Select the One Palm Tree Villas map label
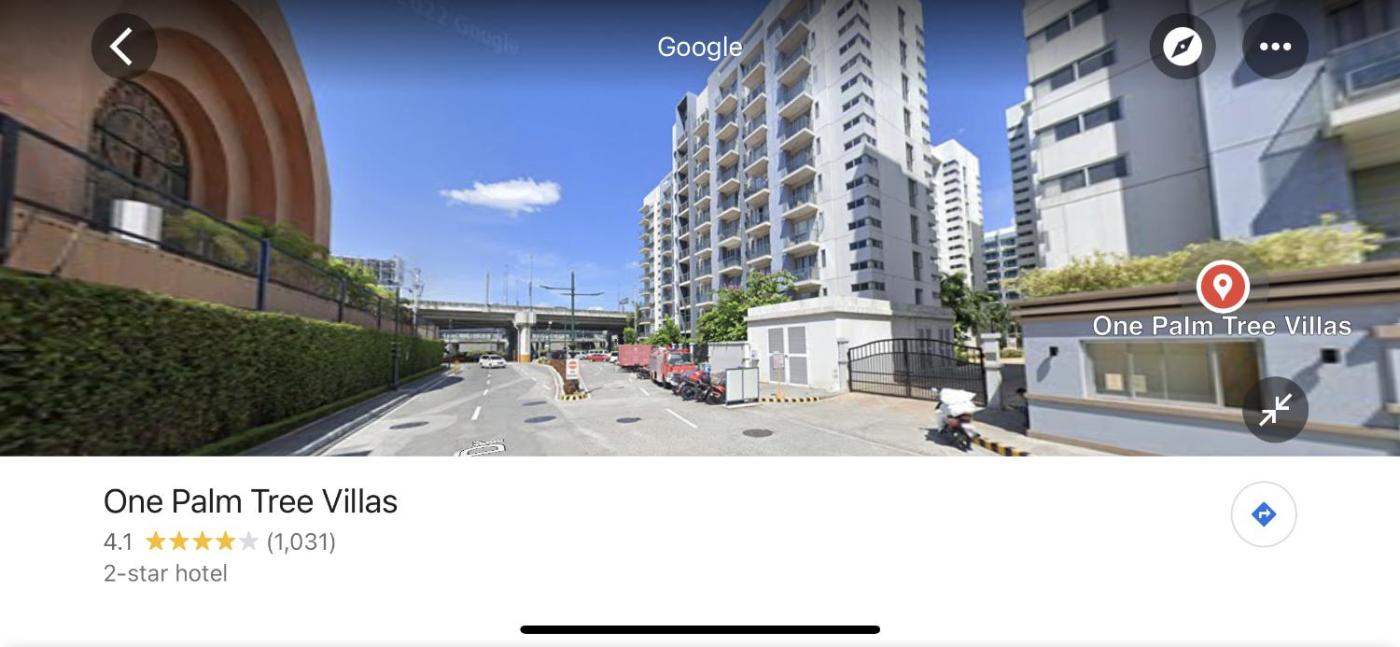This screenshot has height=647, width=1400. (x=1222, y=326)
